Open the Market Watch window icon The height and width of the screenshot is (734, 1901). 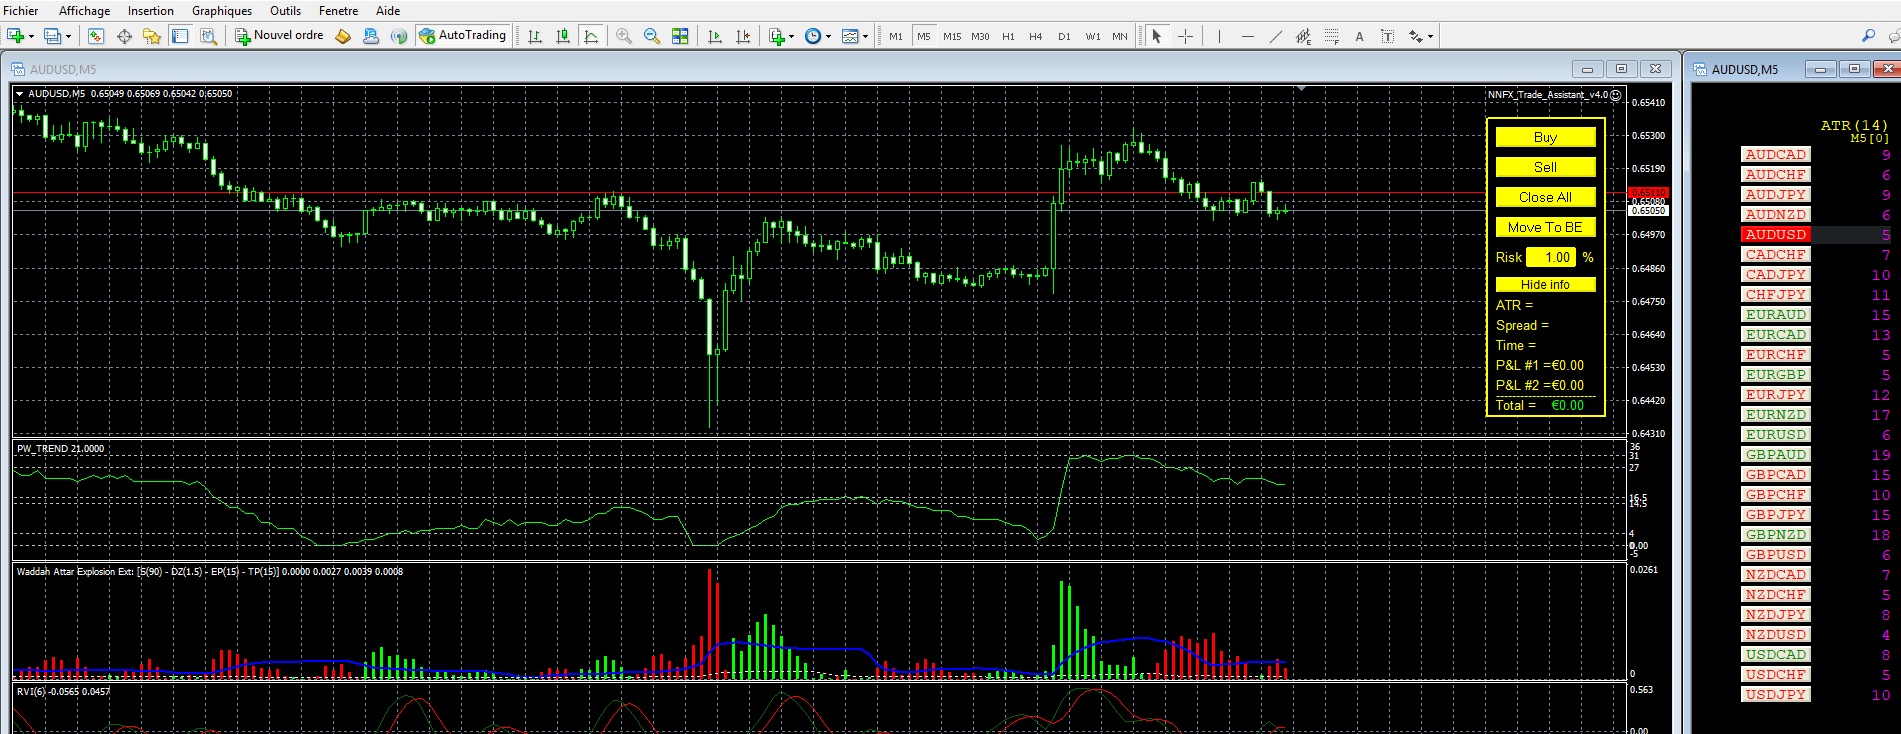96,36
